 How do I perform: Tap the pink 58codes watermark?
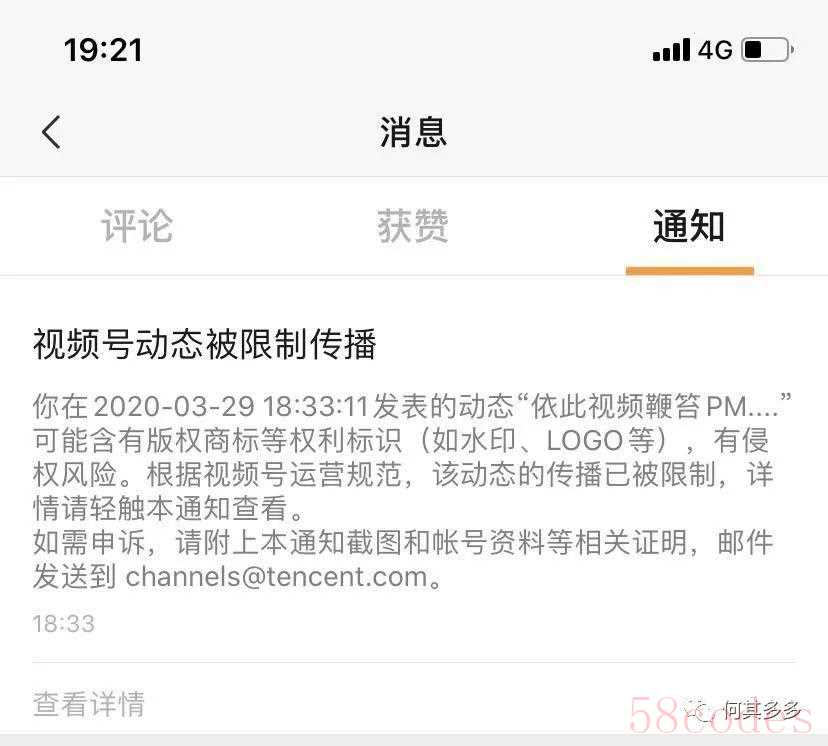point(720,715)
